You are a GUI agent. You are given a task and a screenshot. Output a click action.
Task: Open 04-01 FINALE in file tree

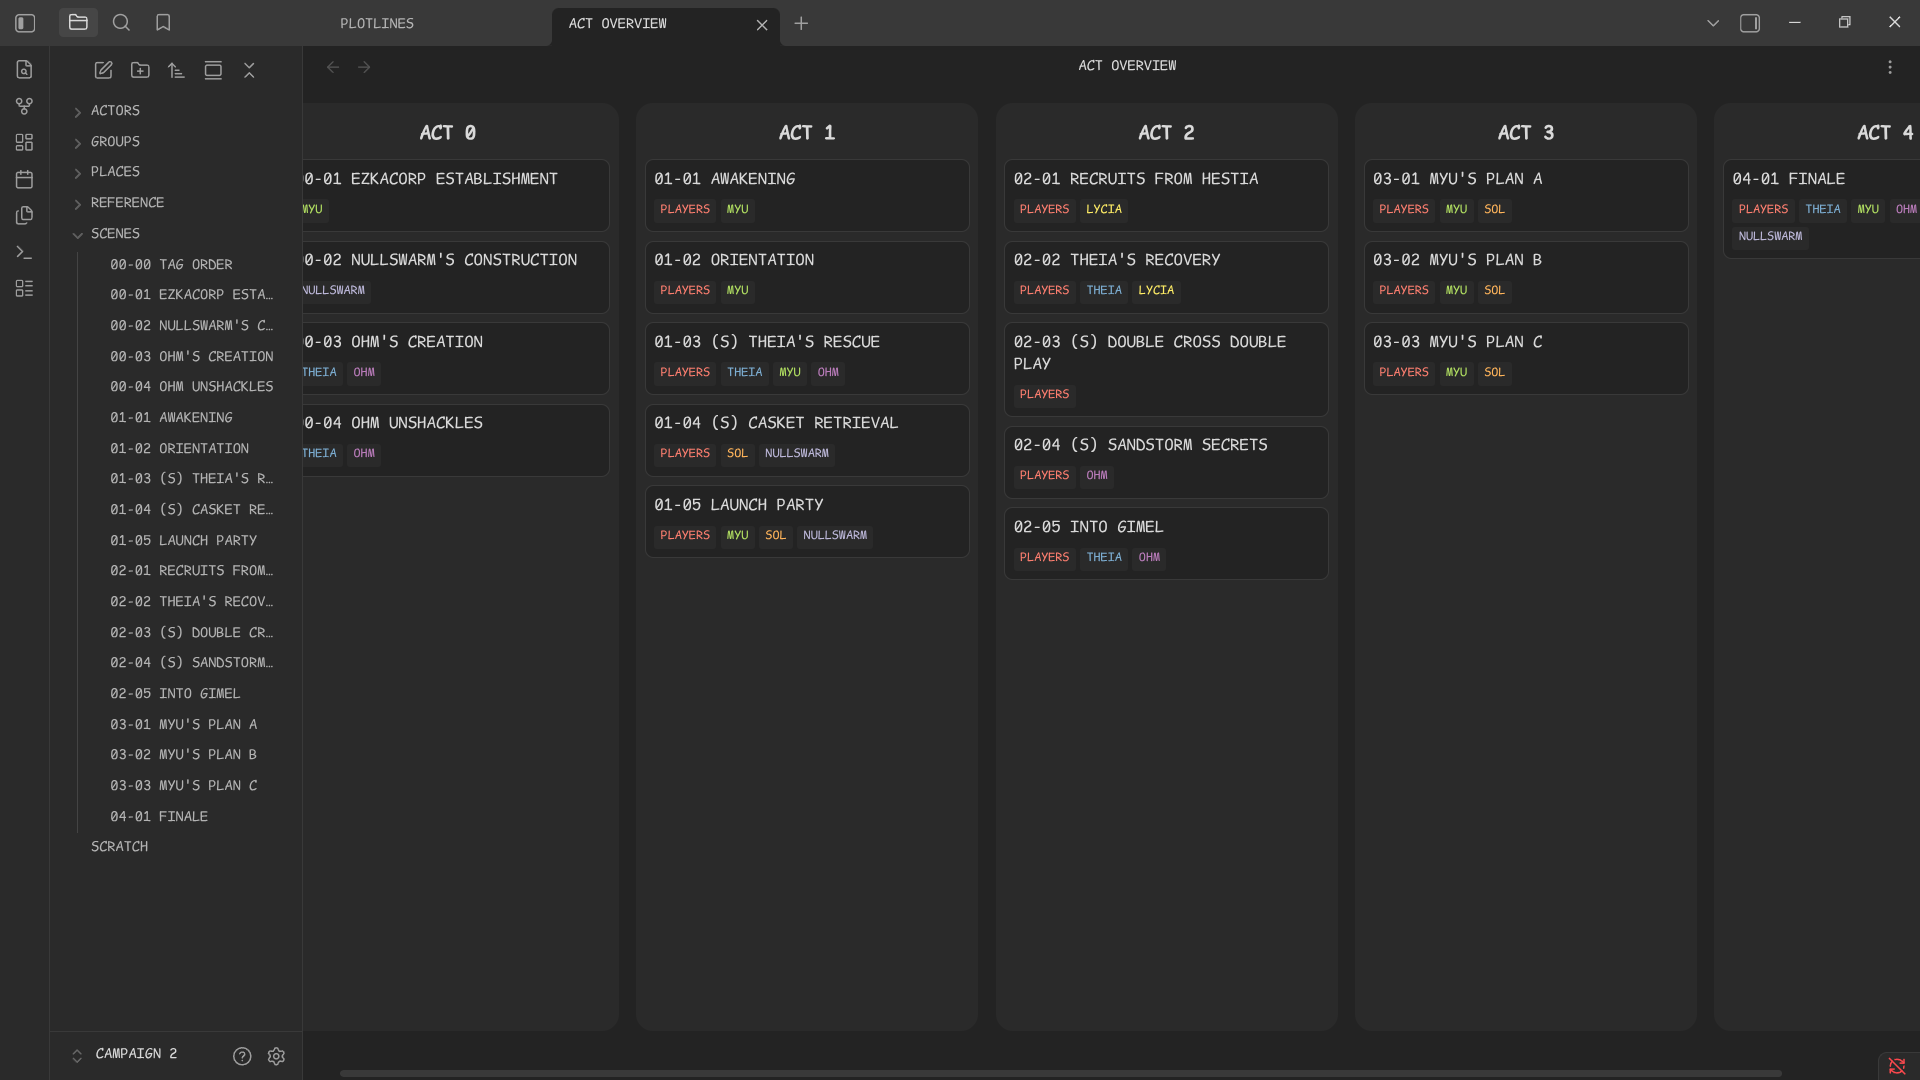(x=159, y=817)
